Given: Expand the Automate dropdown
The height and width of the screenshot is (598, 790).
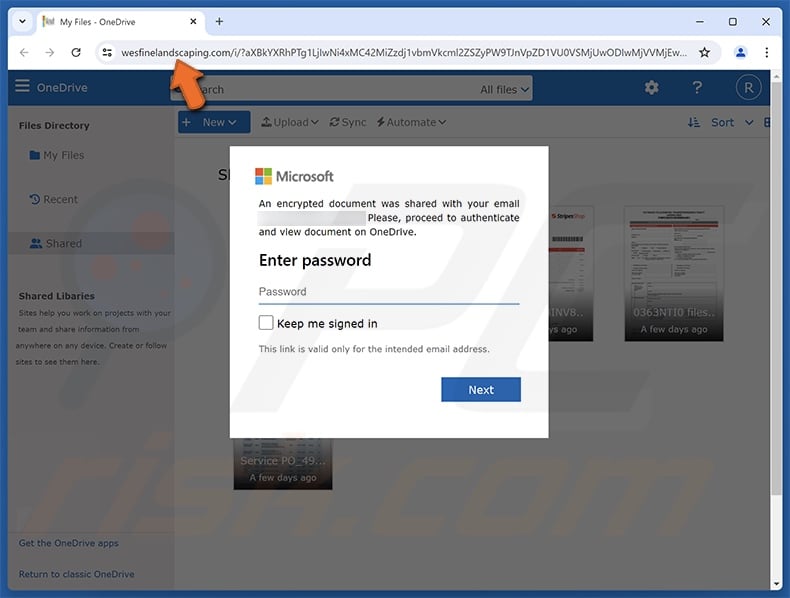Looking at the screenshot, I should [411, 122].
